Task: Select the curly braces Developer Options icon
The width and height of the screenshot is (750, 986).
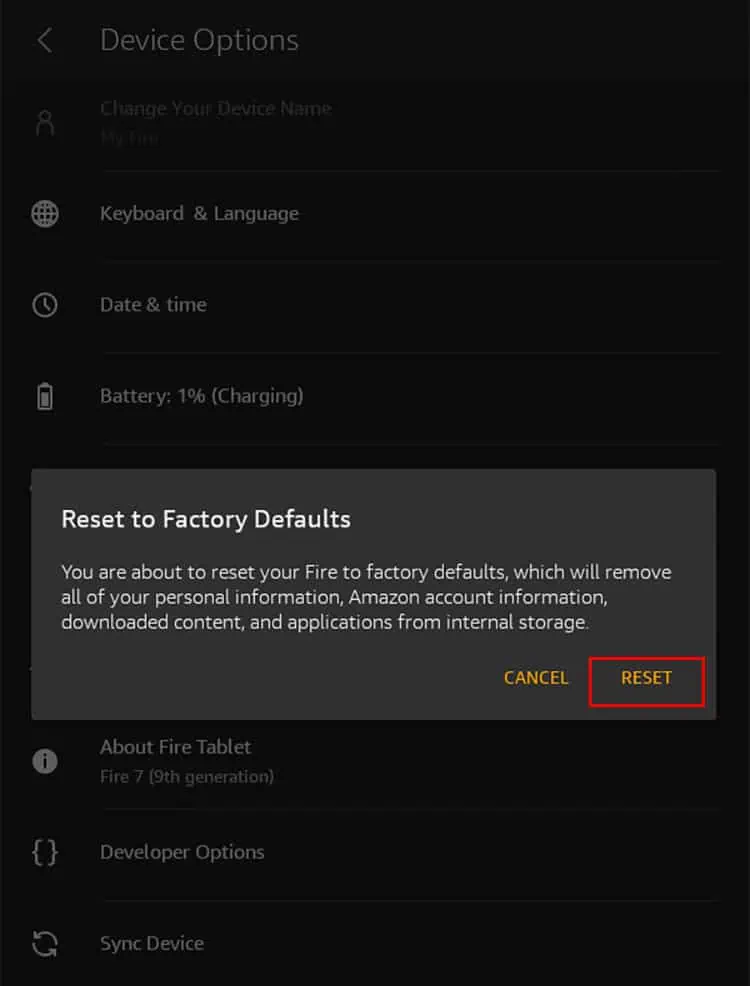Action: 45,852
